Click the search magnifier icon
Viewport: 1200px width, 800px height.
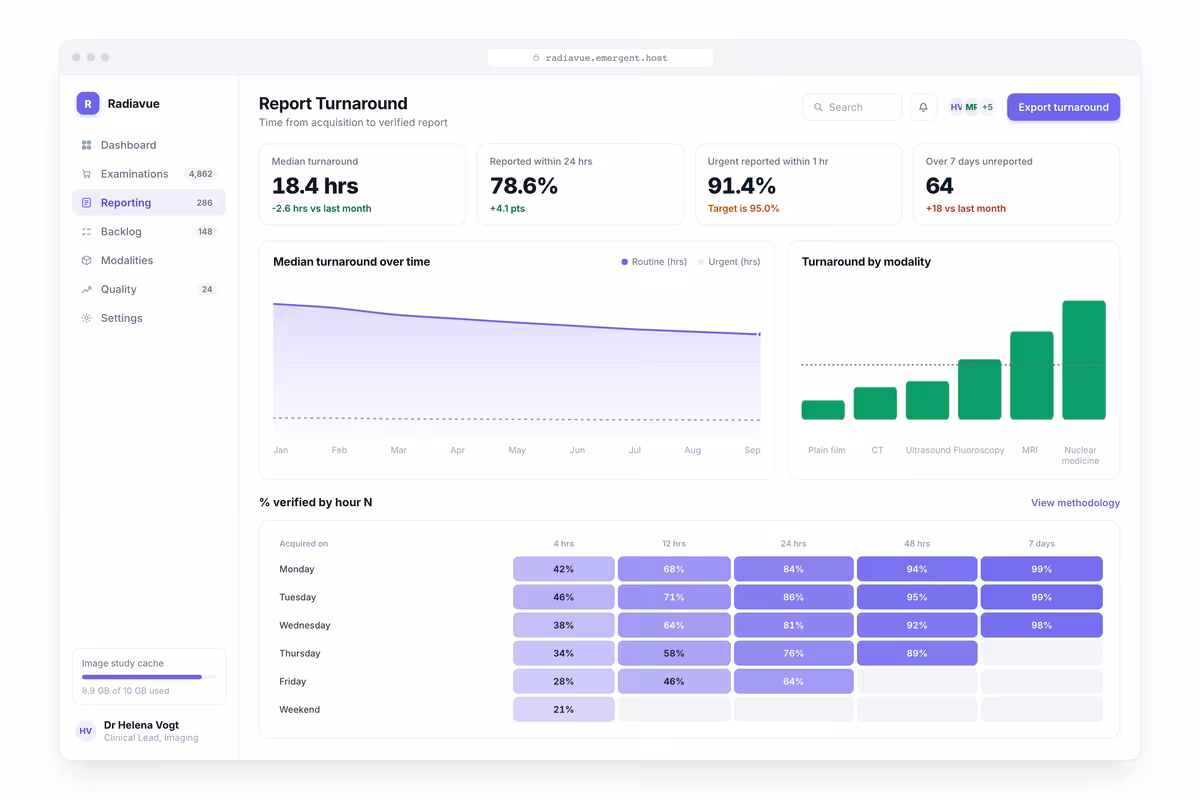(819, 107)
